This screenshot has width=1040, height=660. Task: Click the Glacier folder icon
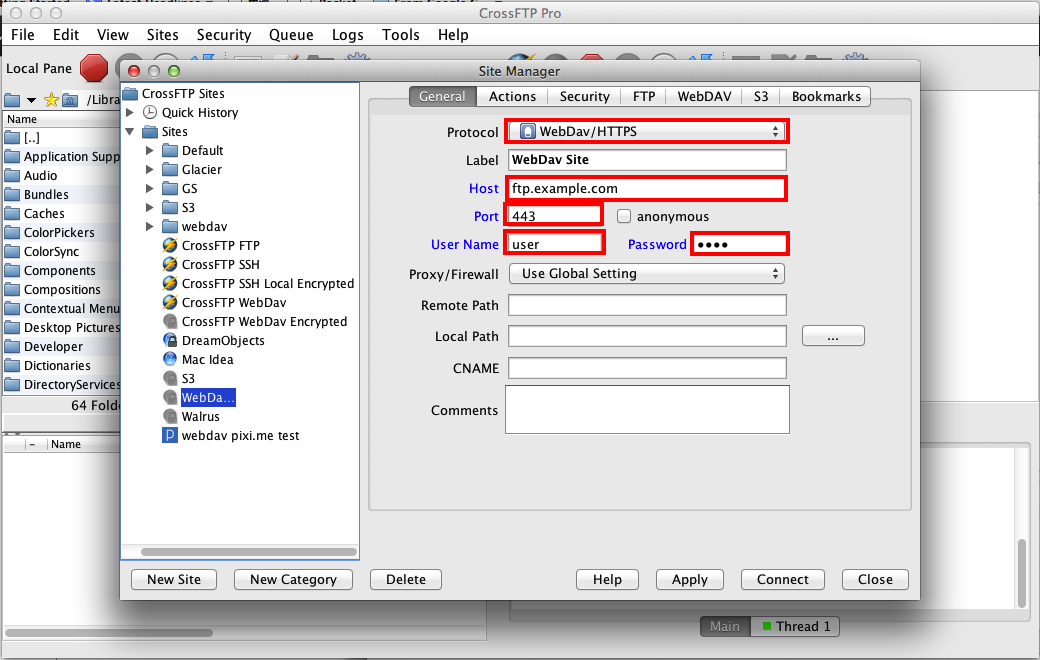170,169
